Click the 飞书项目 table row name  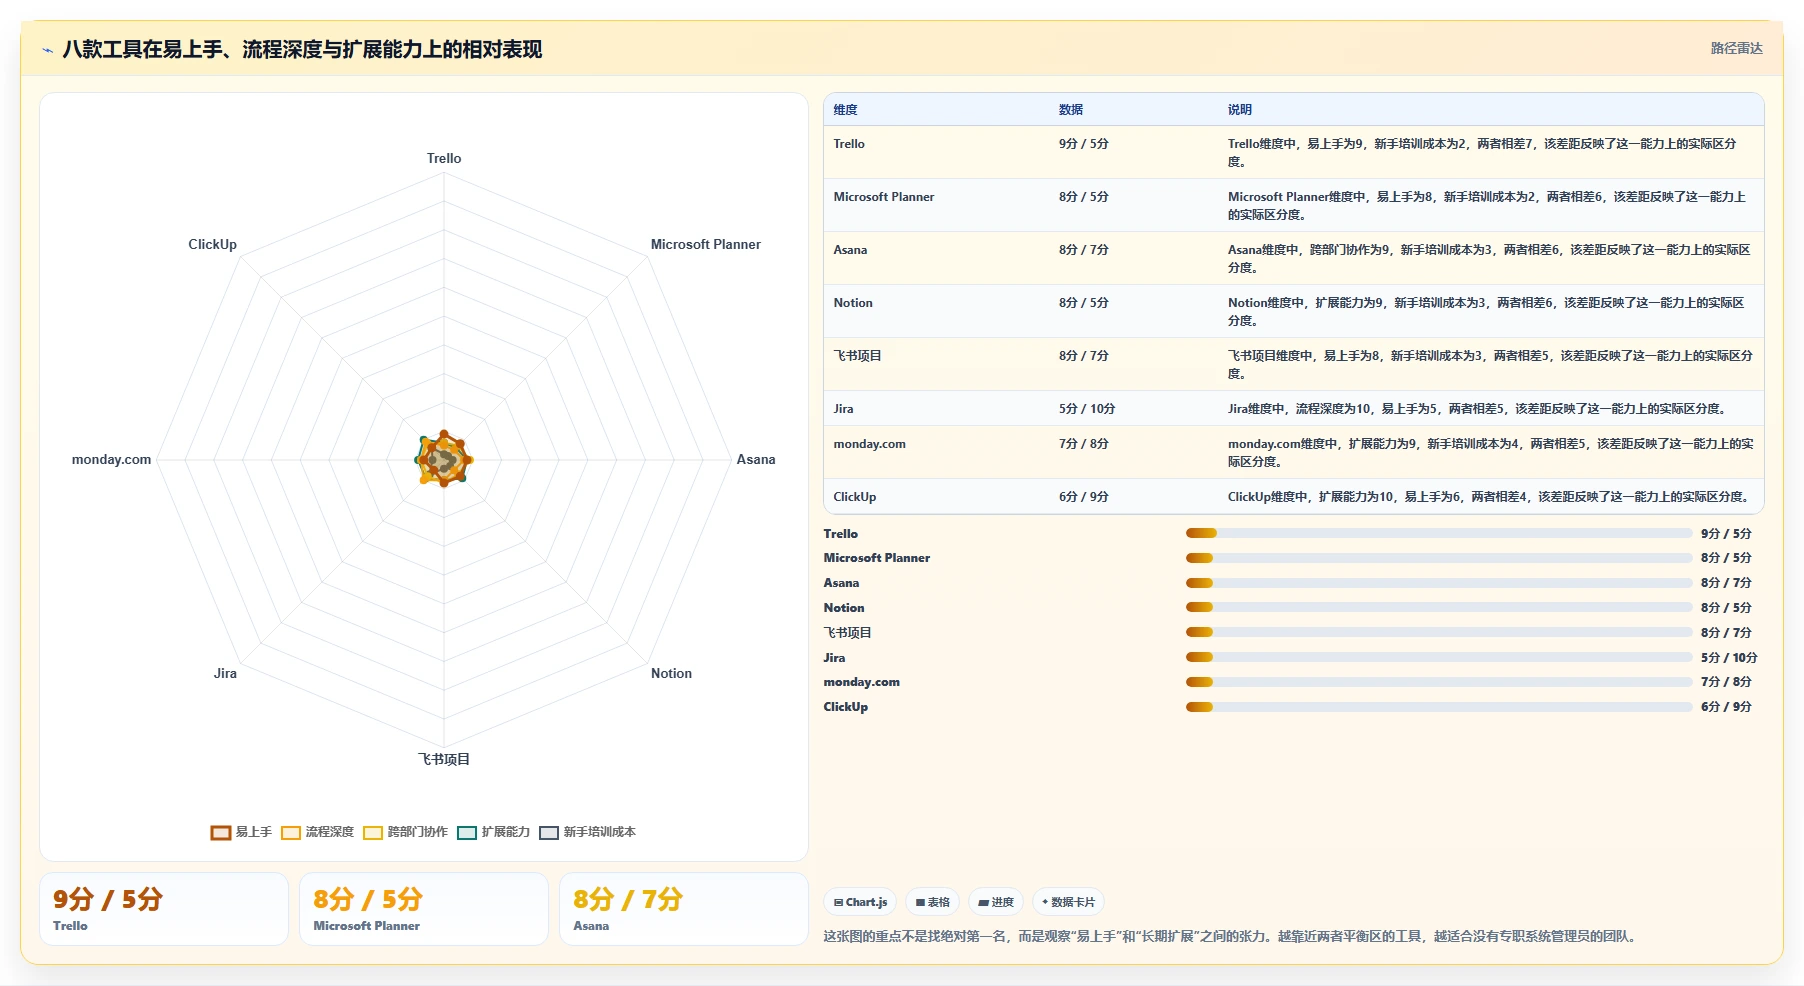tap(857, 356)
